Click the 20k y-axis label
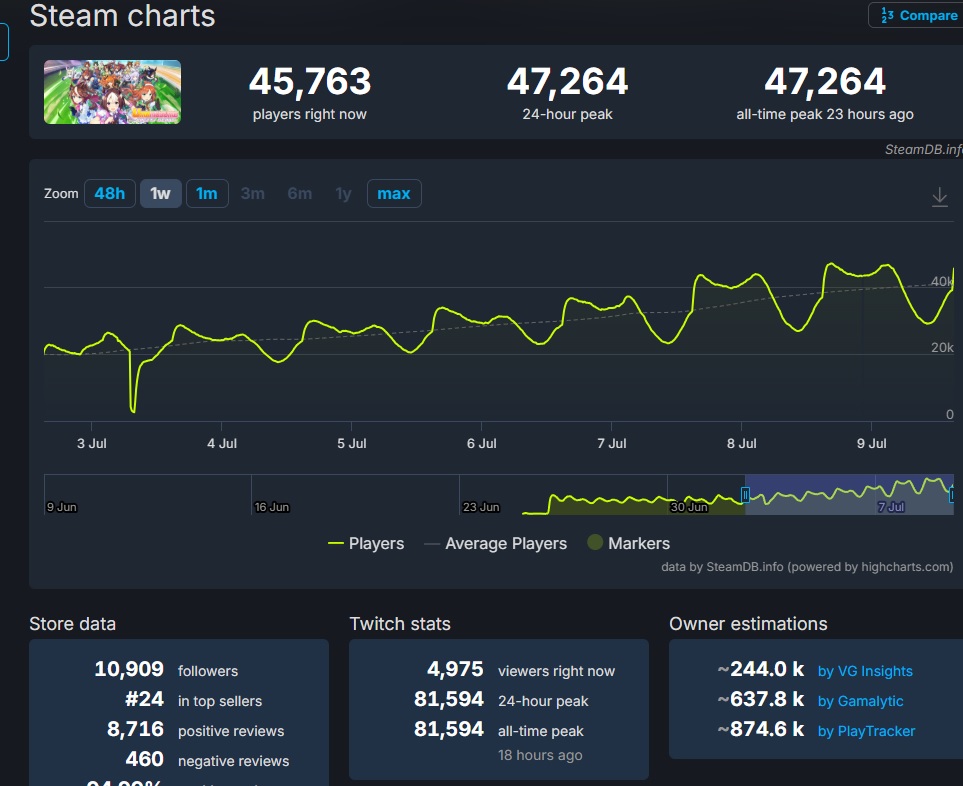Image resolution: width=963 pixels, height=786 pixels. click(942, 348)
